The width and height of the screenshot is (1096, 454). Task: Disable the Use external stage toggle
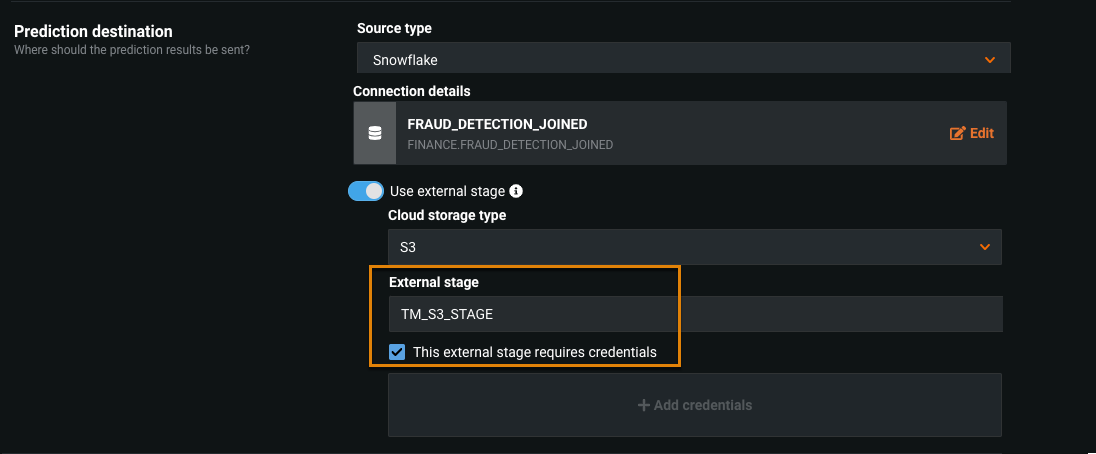coord(366,191)
